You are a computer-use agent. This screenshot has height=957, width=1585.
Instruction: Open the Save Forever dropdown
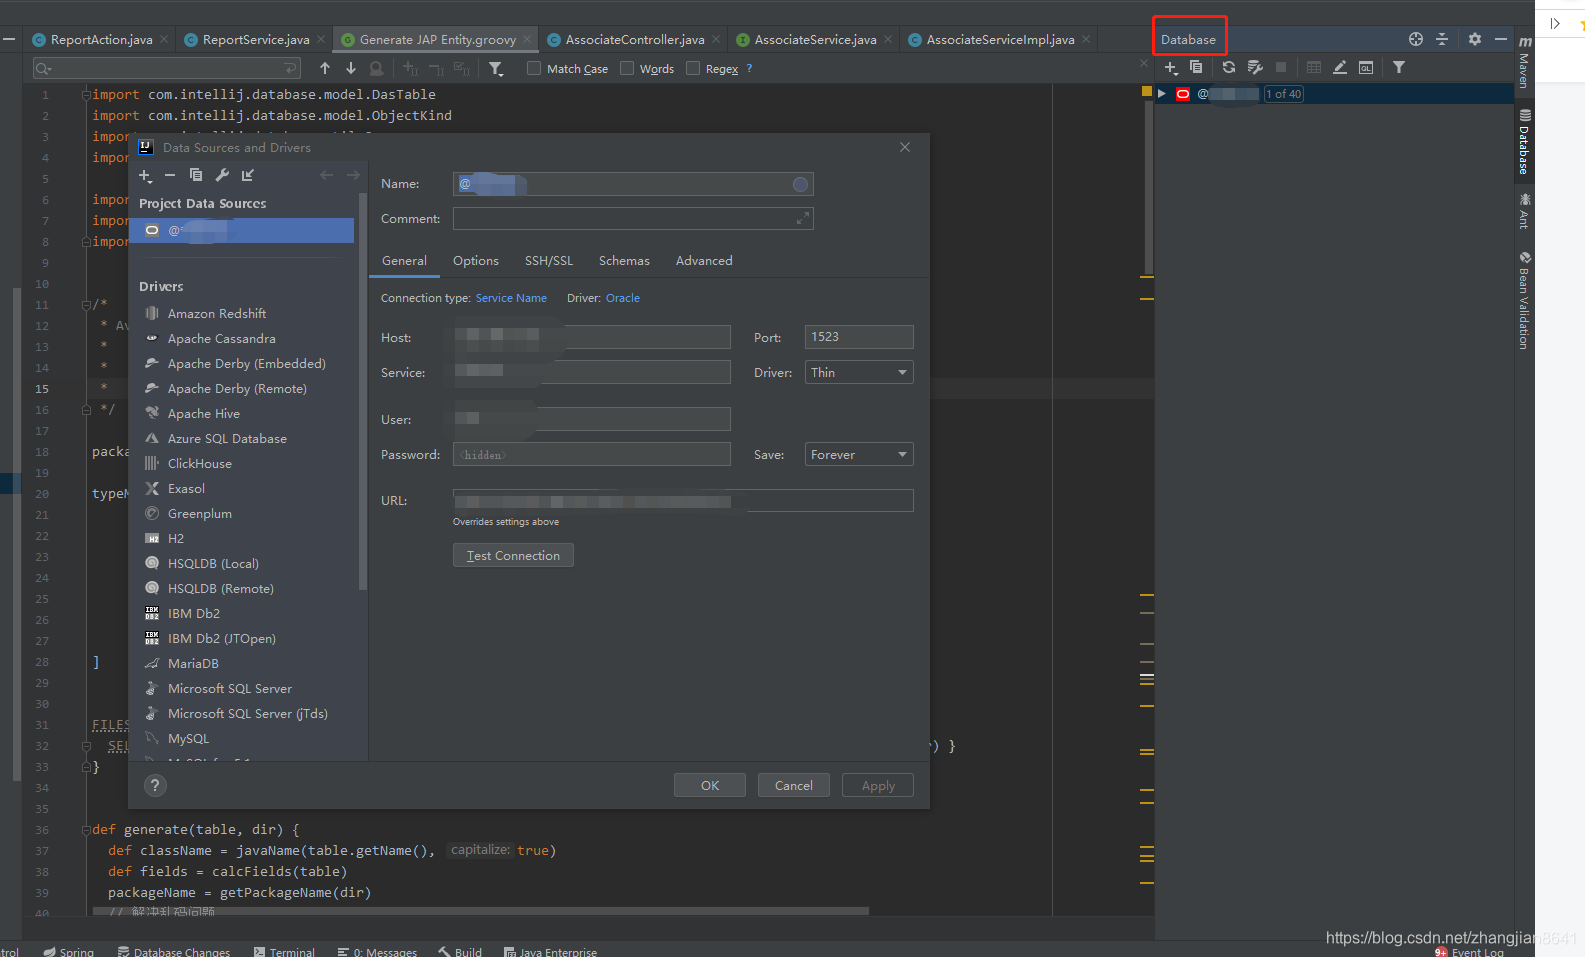(859, 454)
